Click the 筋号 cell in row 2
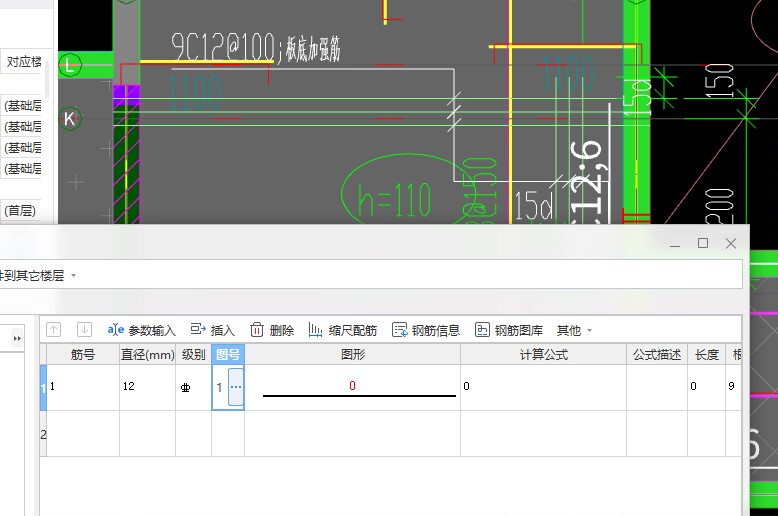 83,434
